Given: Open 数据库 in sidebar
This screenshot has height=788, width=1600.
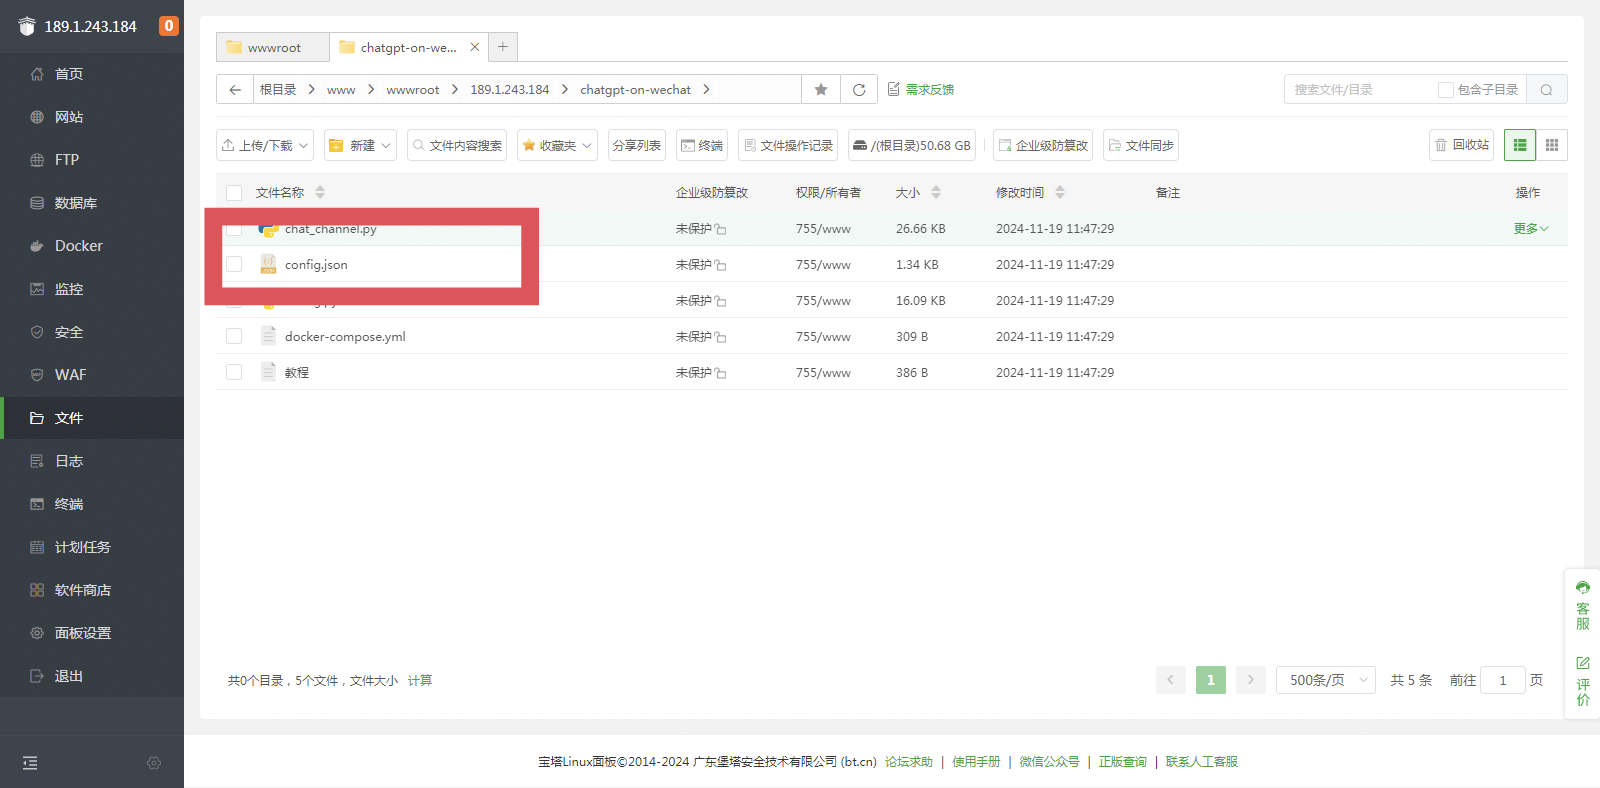Looking at the screenshot, I should click(x=92, y=203).
